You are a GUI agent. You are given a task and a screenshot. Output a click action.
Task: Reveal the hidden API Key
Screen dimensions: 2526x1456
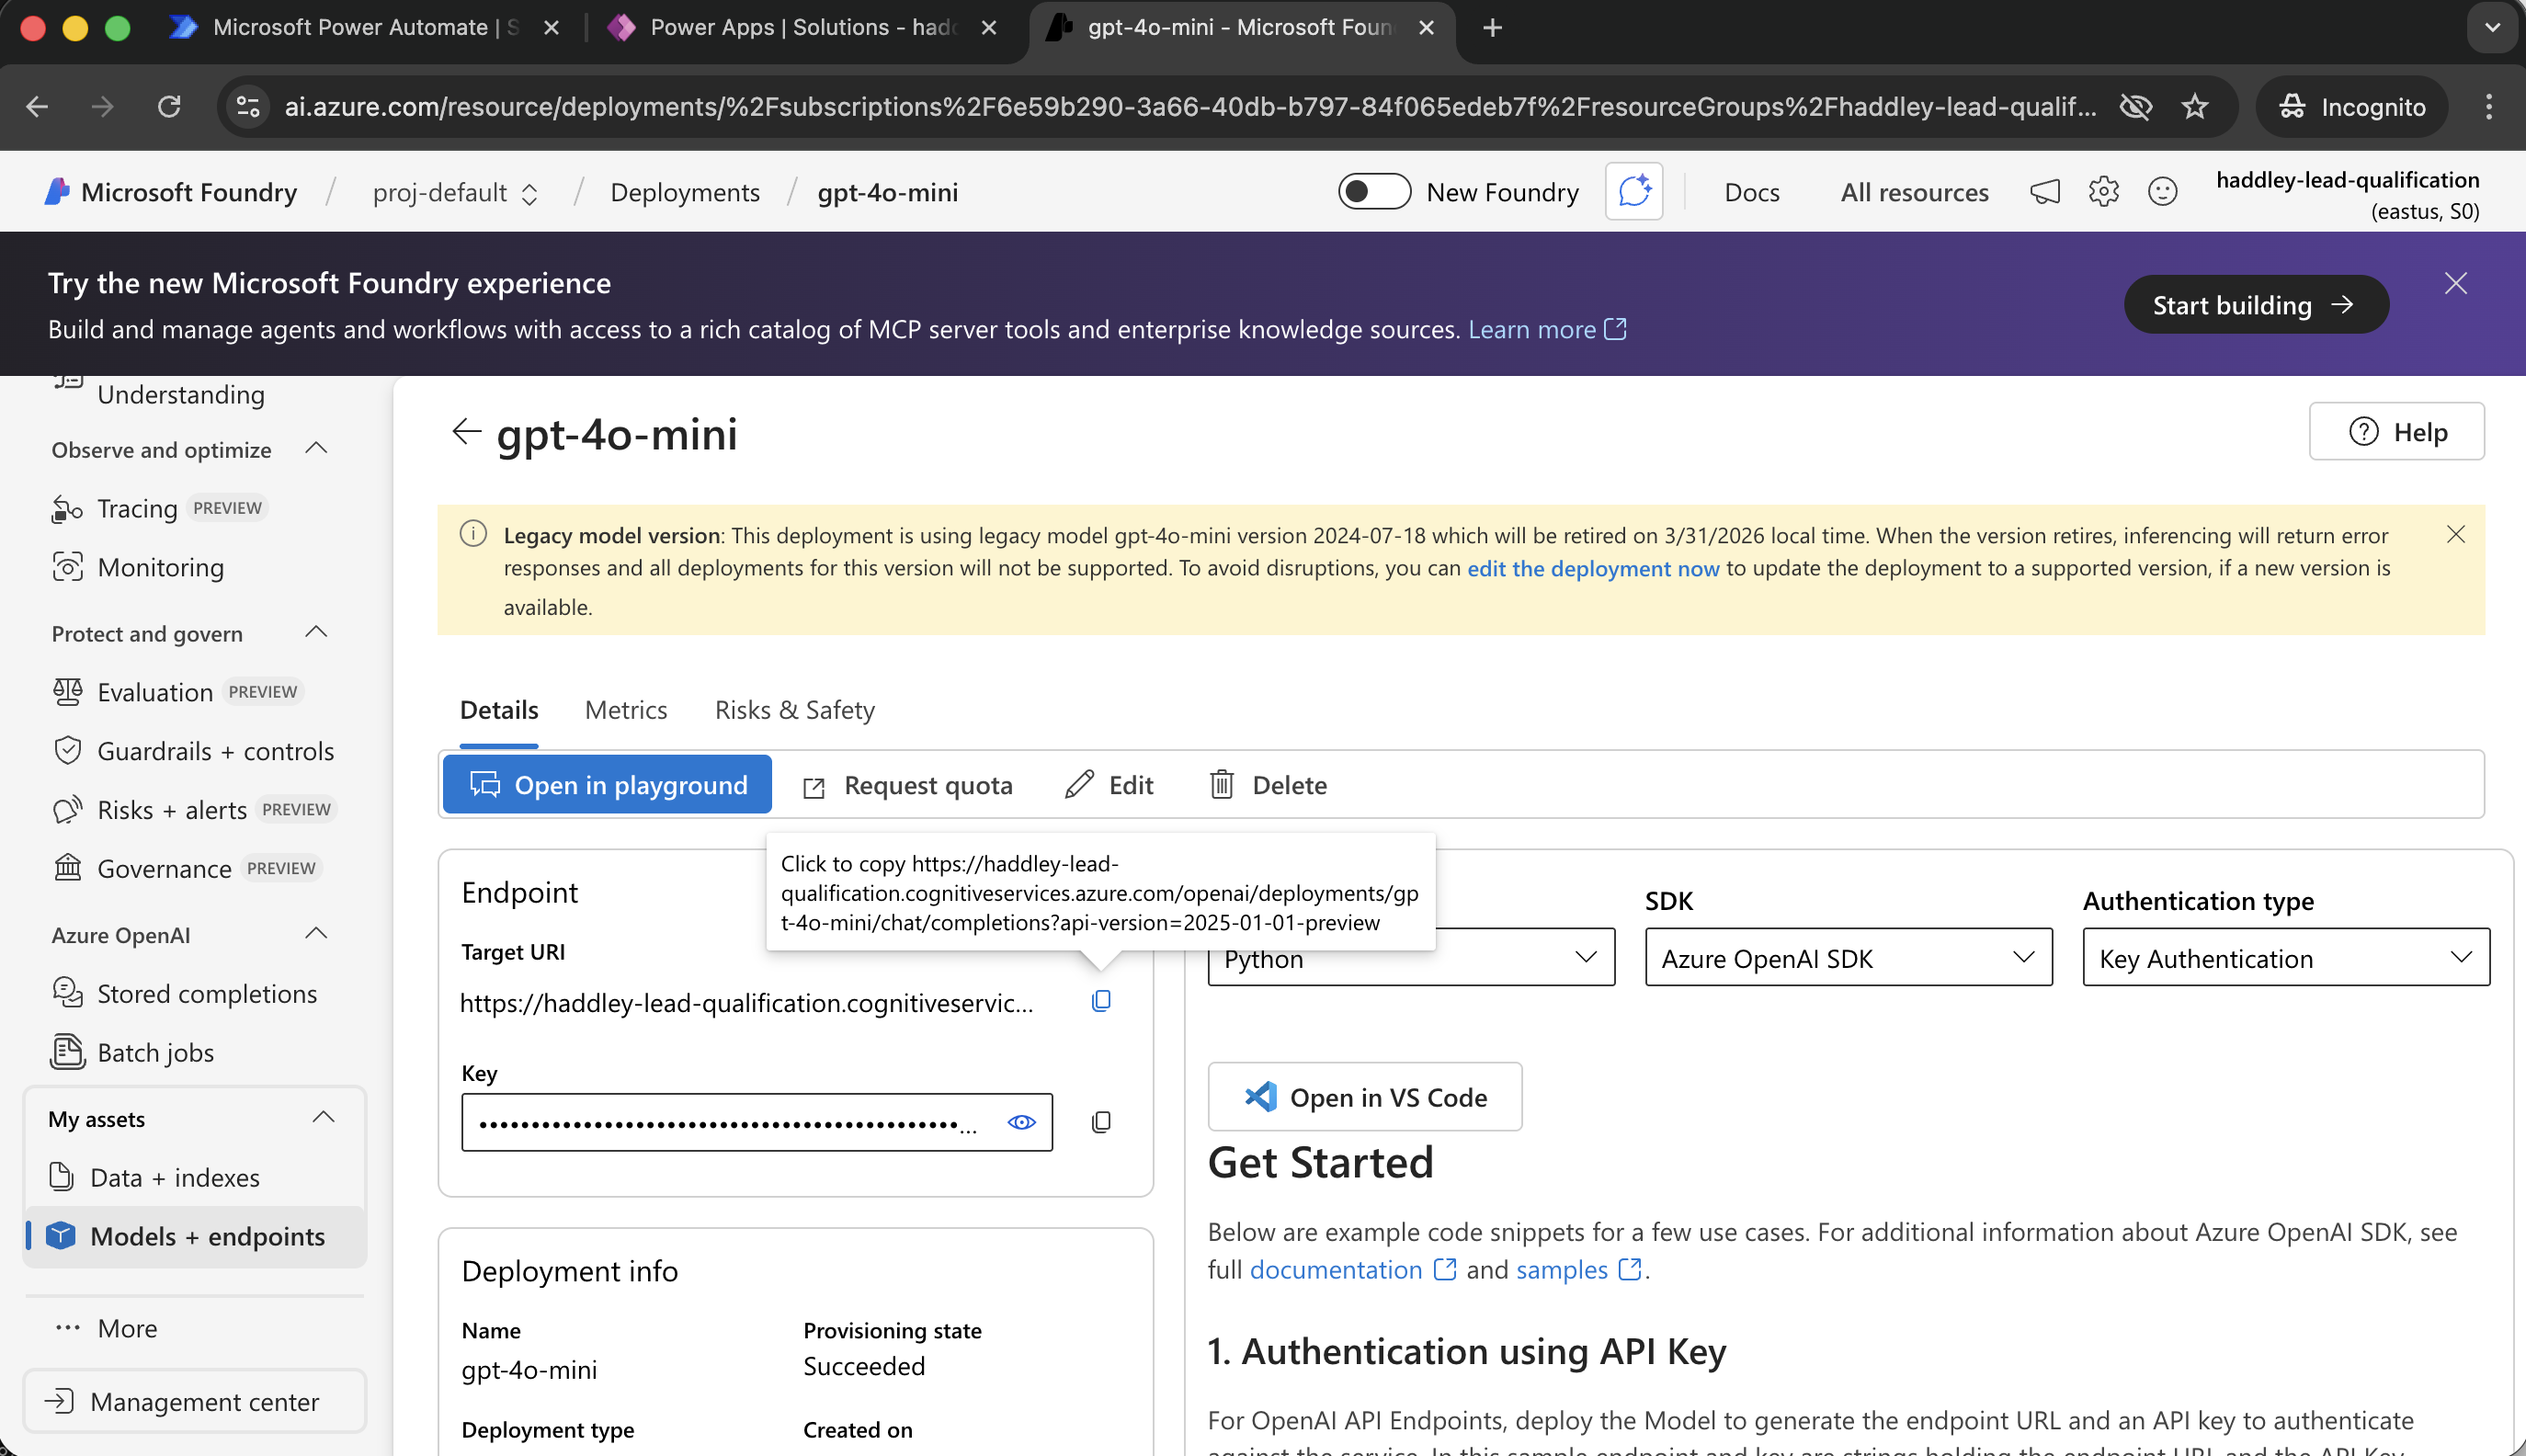[1020, 1121]
